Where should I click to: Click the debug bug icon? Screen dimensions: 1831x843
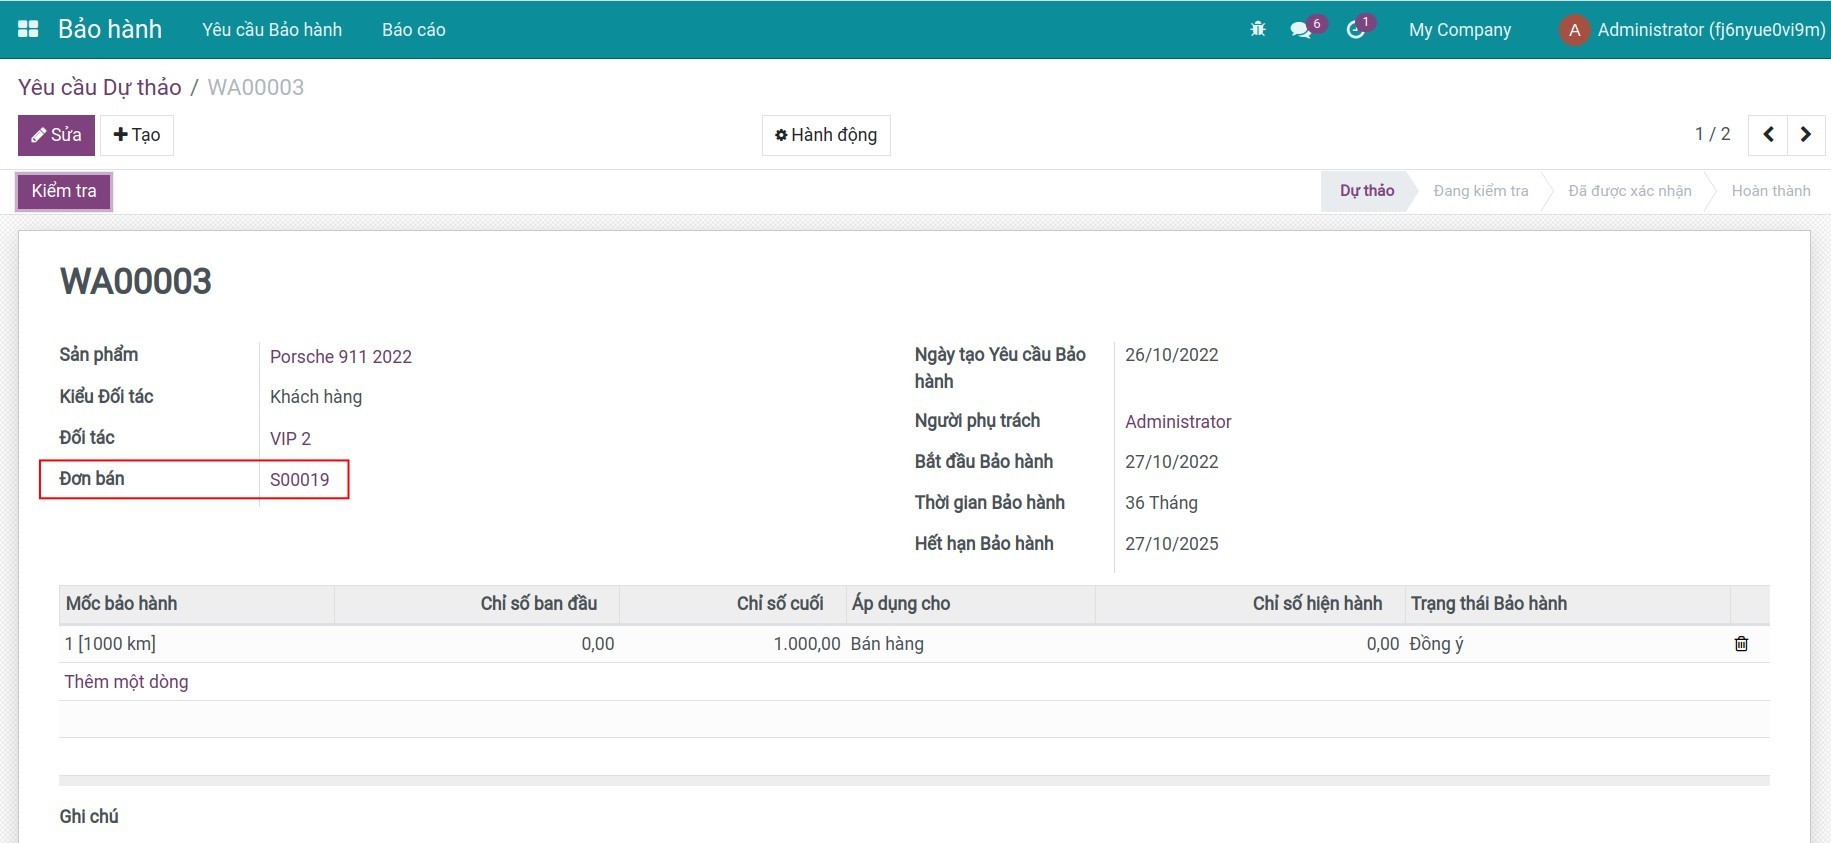coord(1258,29)
